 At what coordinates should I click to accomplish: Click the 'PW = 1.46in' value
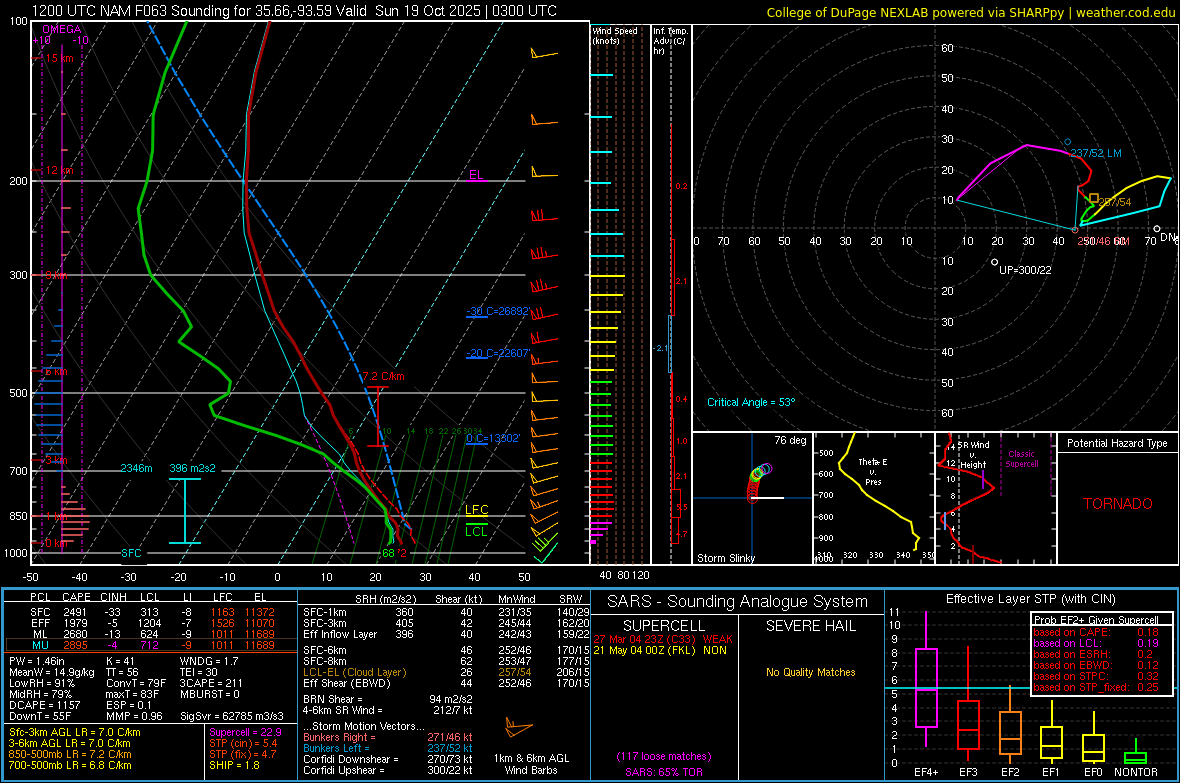point(39,661)
